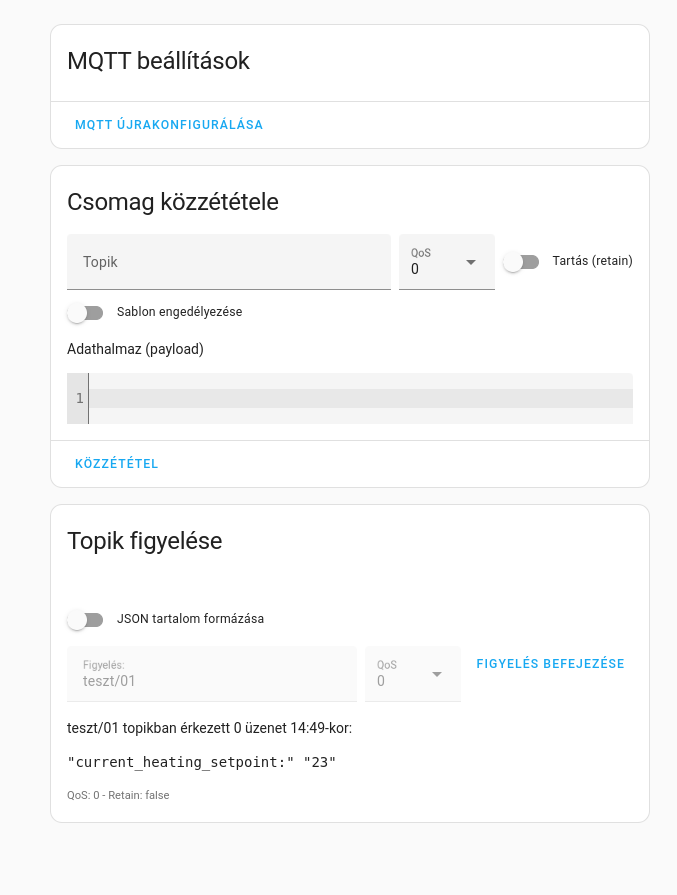Click the Figyelés field containing teszt/01
The image size is (677, 895).
click(x=212, y=674)
